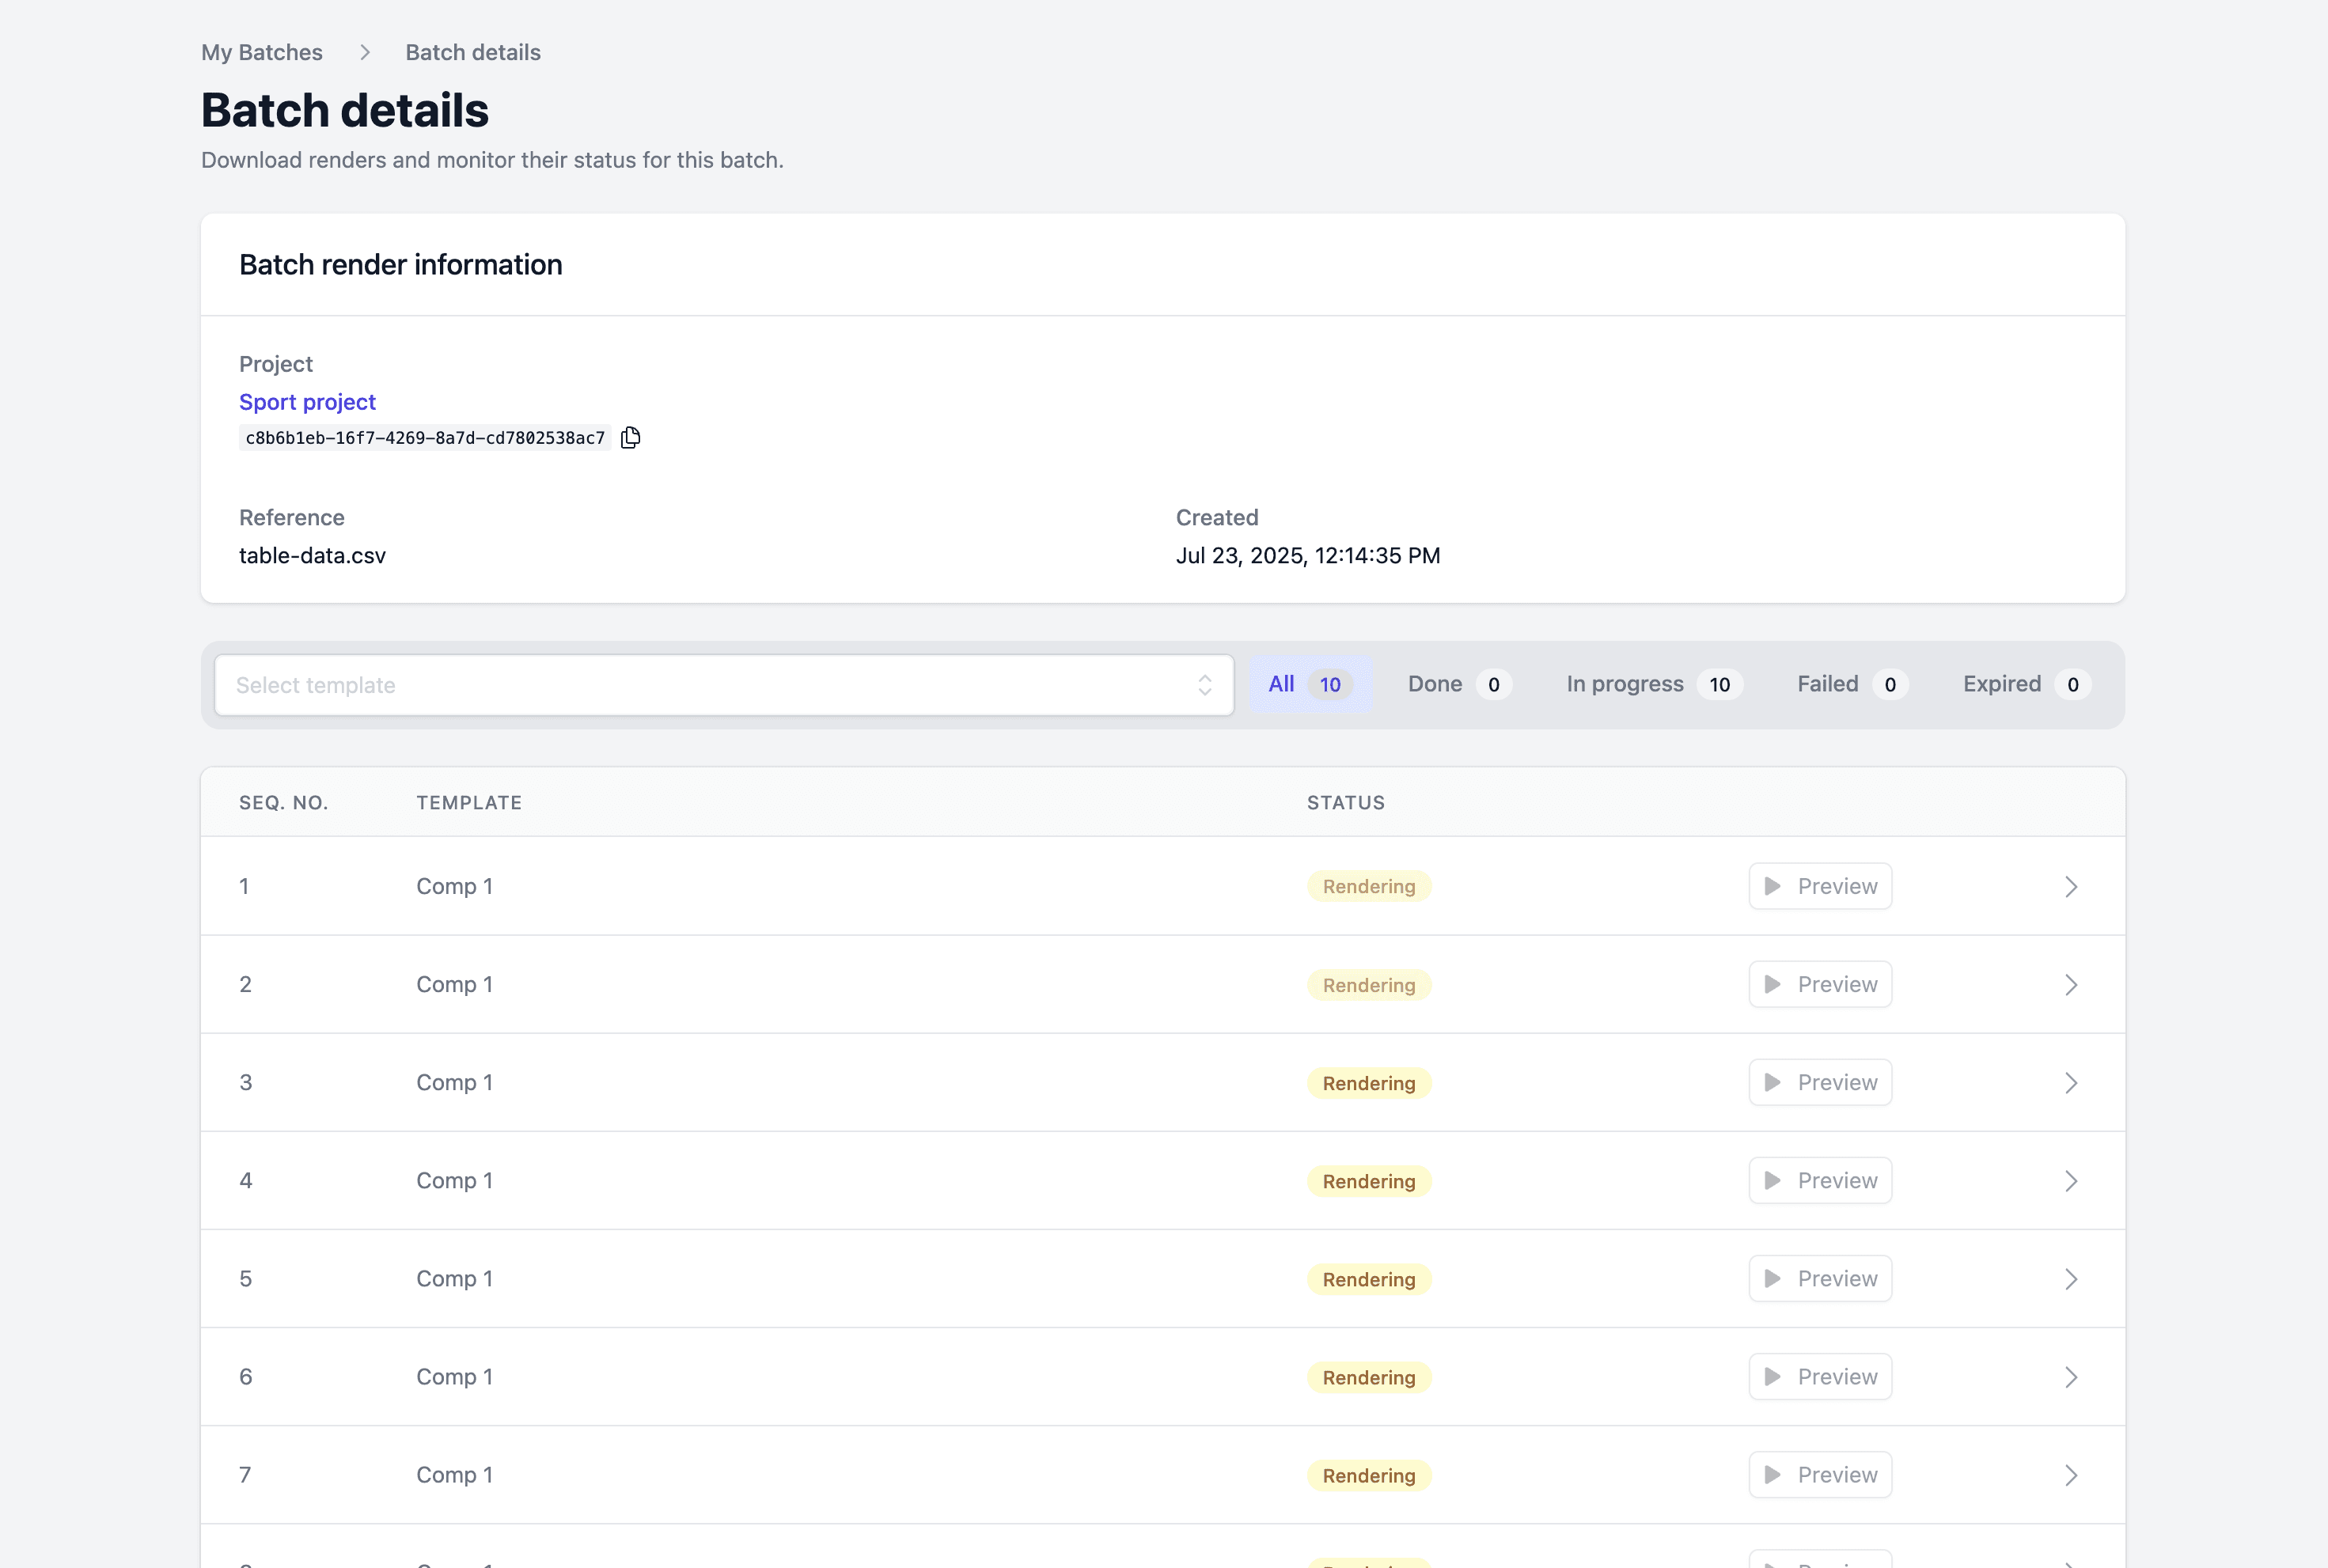Click the chevron arrow on row 5
Viewport: 2328px width, 1568px height.
coord(2071,1279)
